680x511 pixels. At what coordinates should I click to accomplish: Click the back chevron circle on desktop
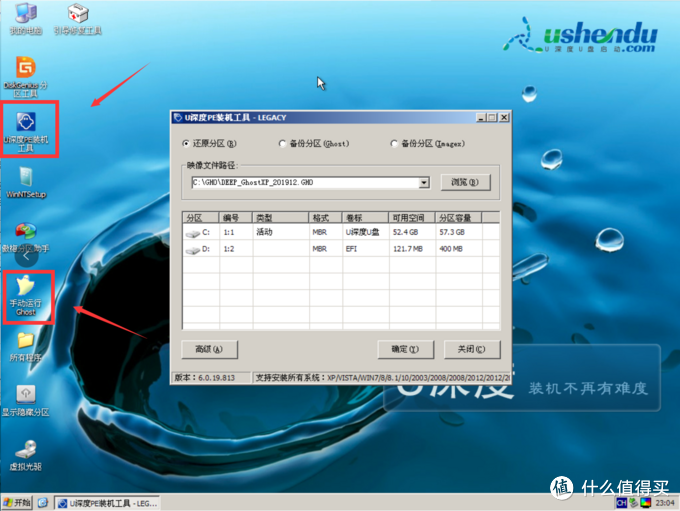click(26, 256)
